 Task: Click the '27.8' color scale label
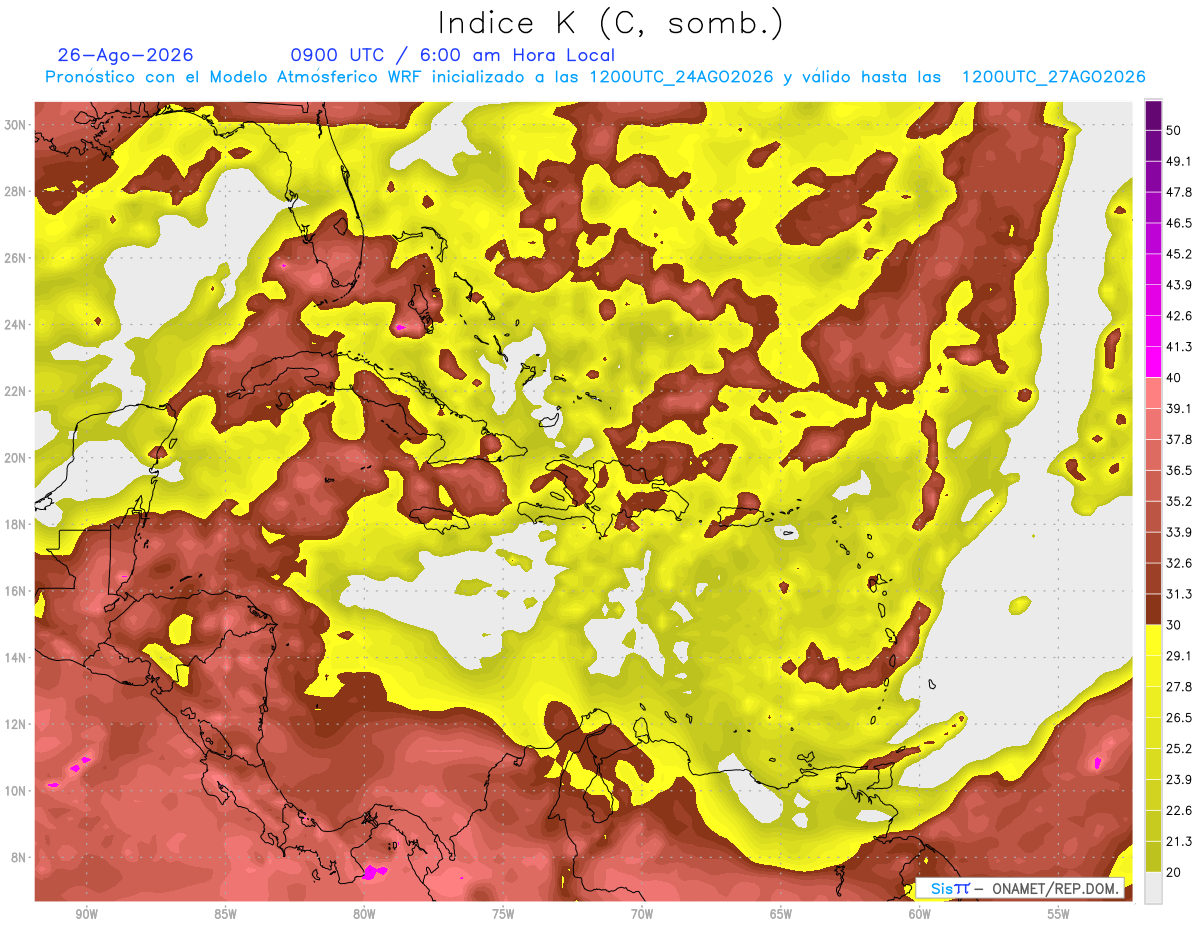[x=1179, y=687]
